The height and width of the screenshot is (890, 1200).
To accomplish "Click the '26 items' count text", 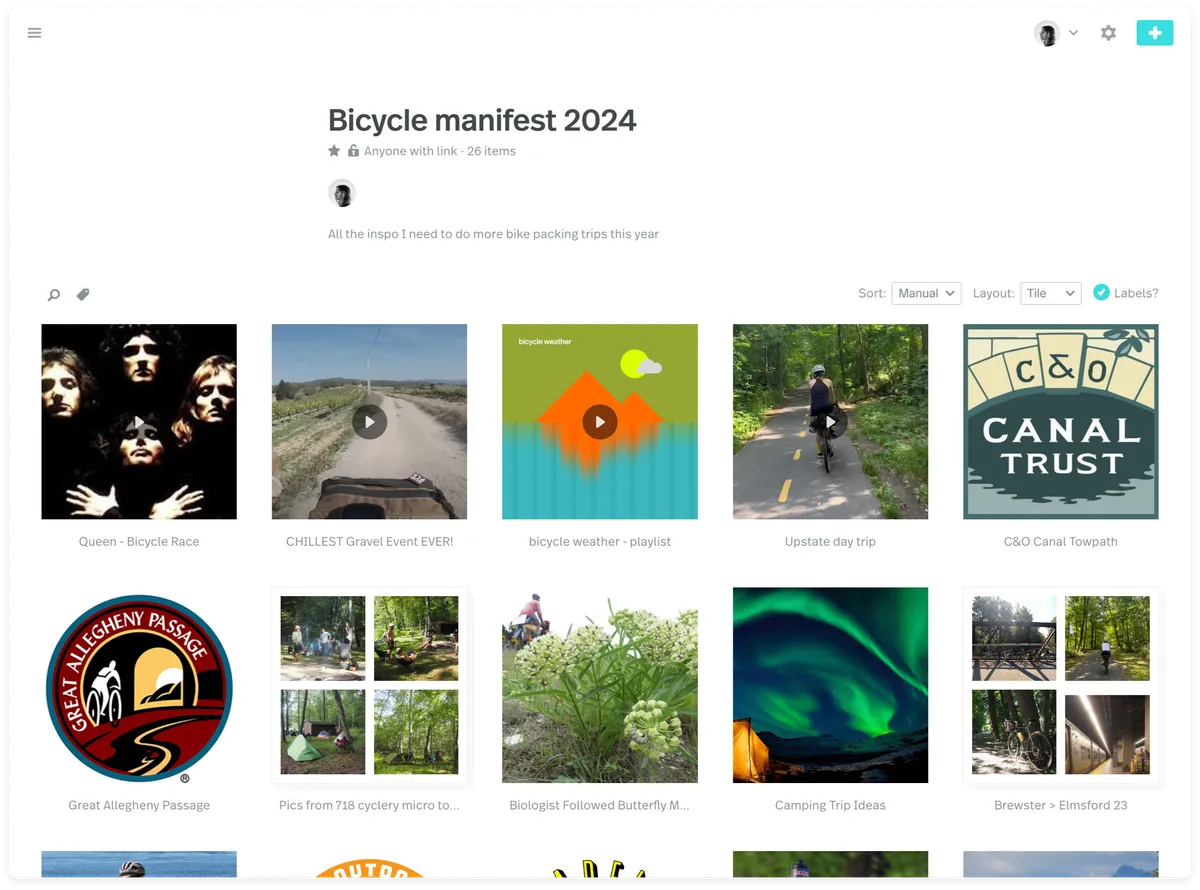I will [491, 151].
